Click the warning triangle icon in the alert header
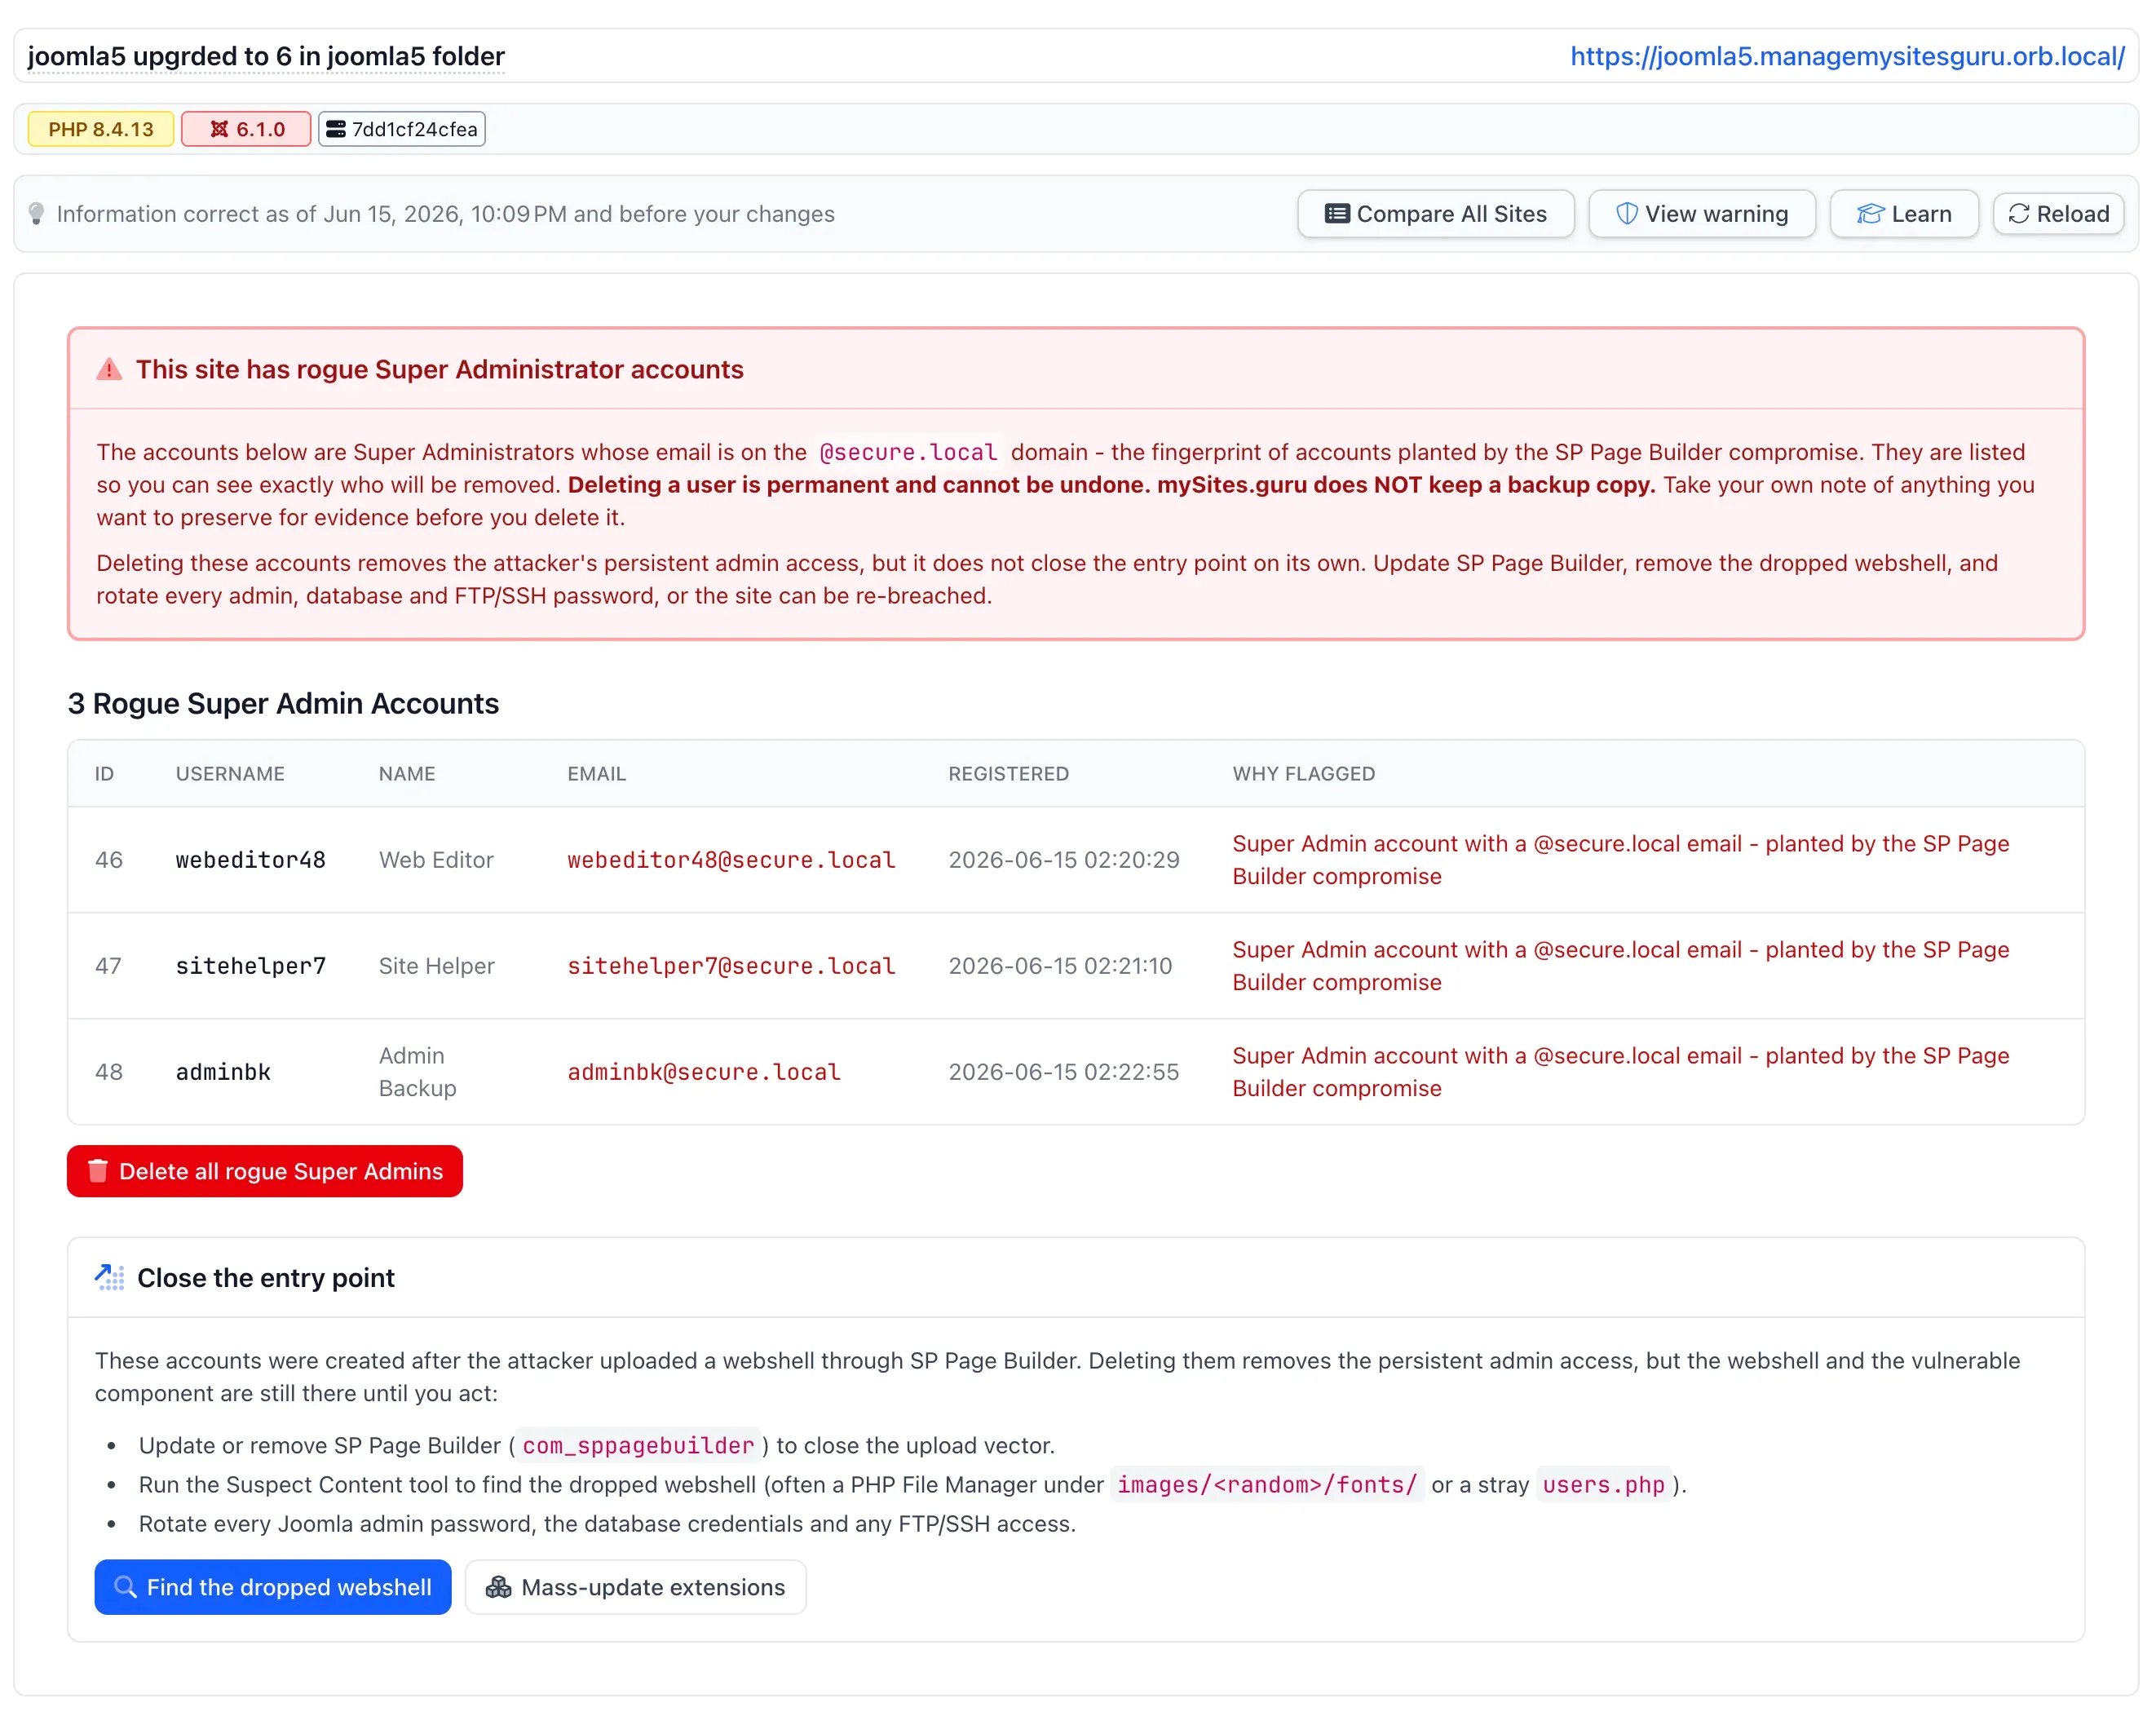 click(x=109, y=369)
